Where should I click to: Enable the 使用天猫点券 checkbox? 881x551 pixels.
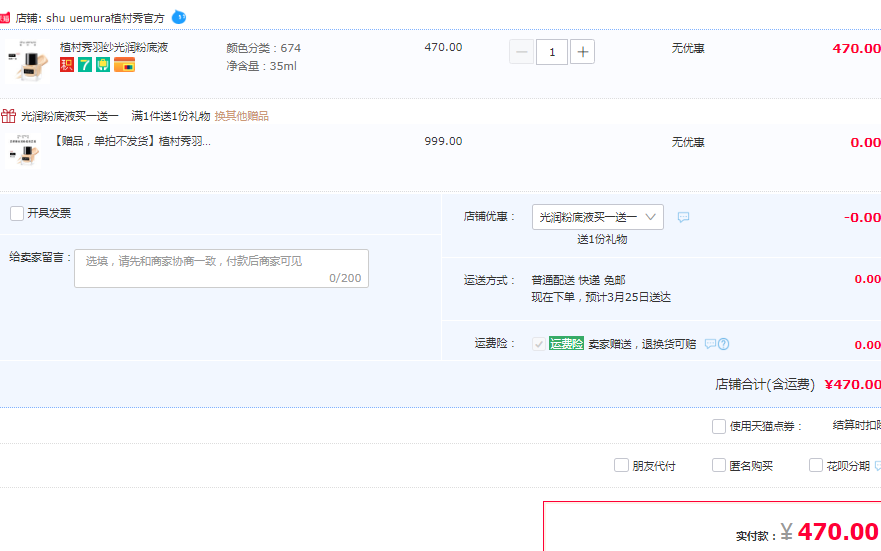click(719, 426)
